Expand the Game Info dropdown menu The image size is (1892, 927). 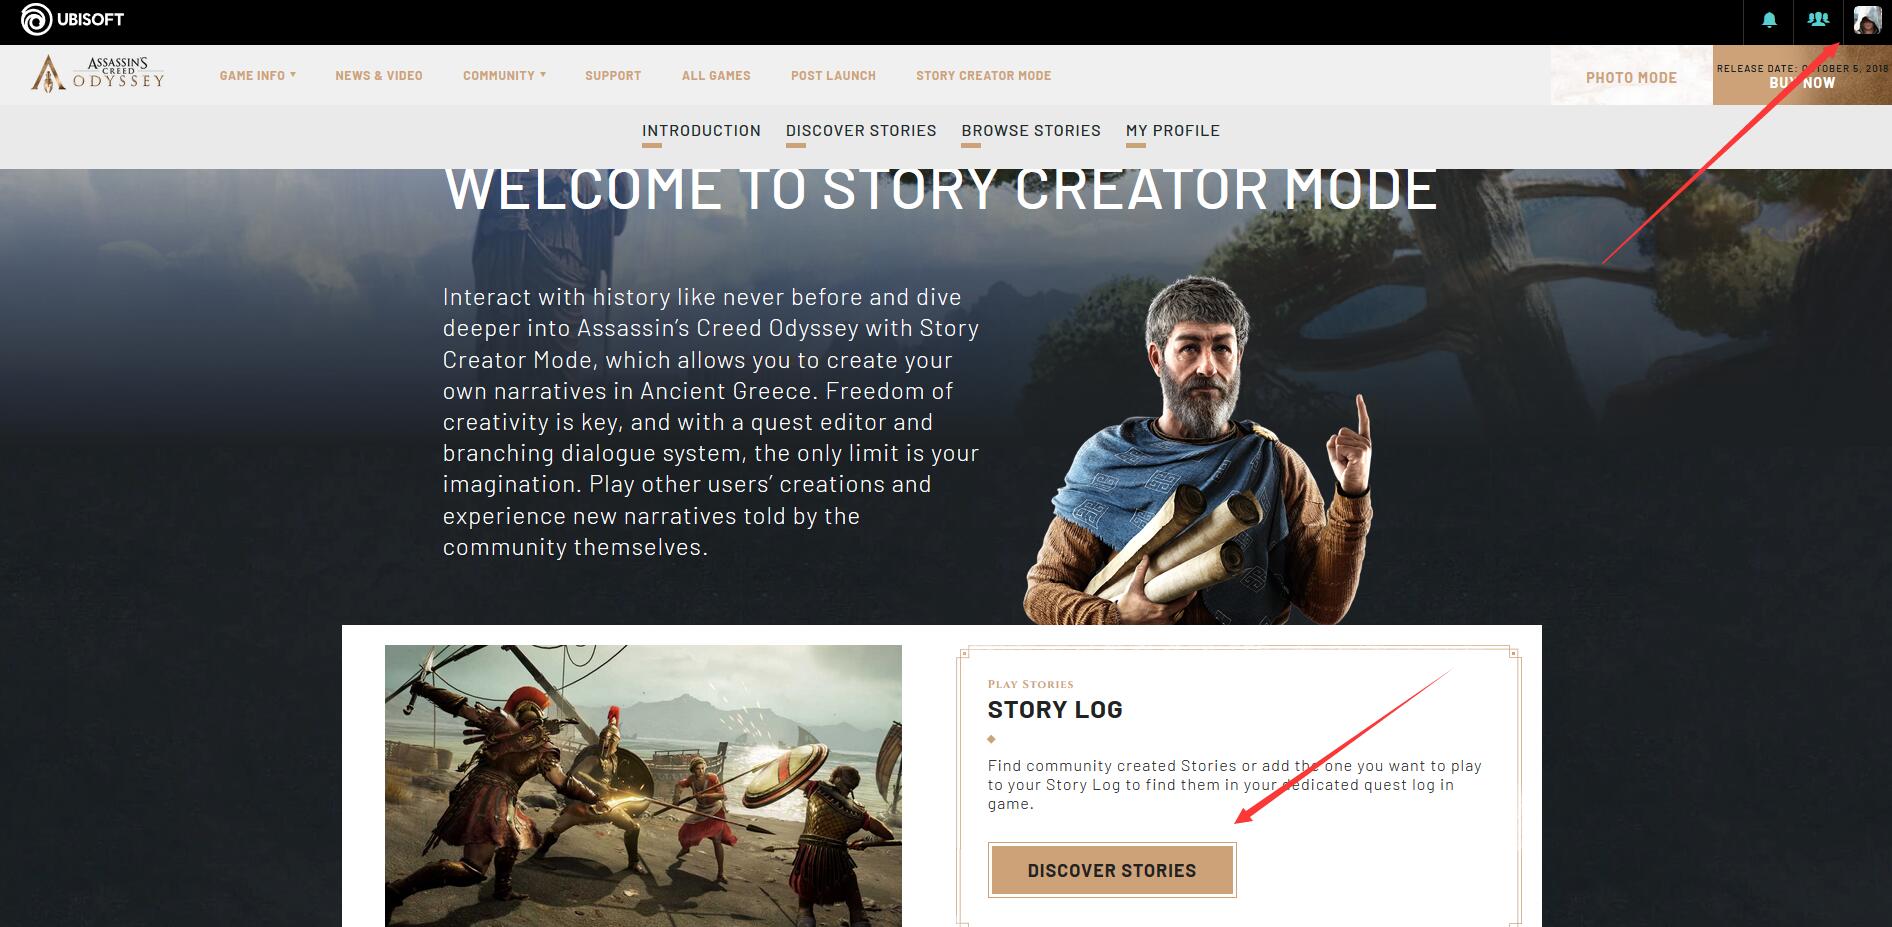click(257, 75)
